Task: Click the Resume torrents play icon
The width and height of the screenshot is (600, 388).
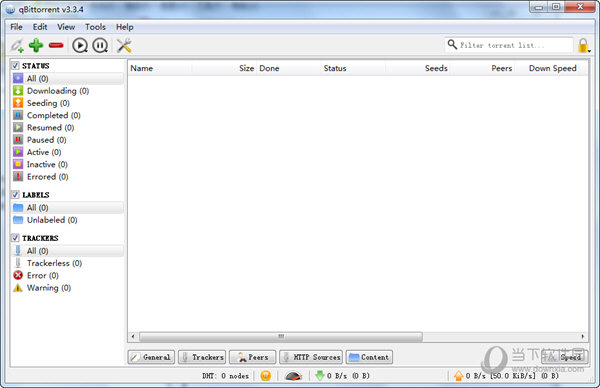Action: click(x=80, y=46)
